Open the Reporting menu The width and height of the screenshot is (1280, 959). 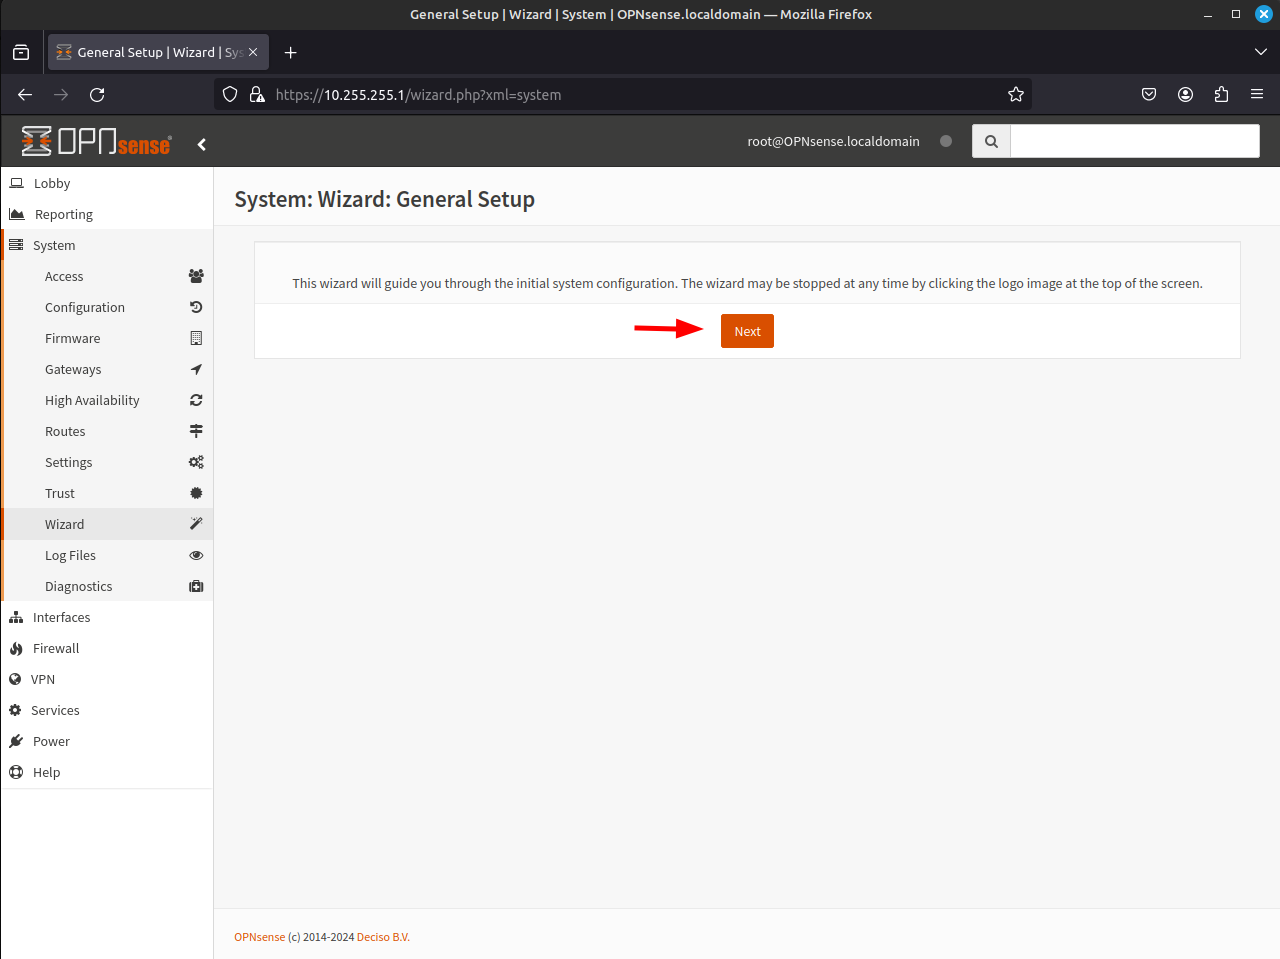click(64, 214)
